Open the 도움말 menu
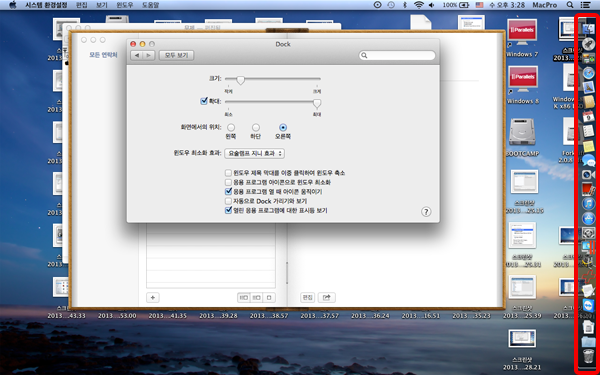Screen dimensions: 600x375 click(150, 5)
